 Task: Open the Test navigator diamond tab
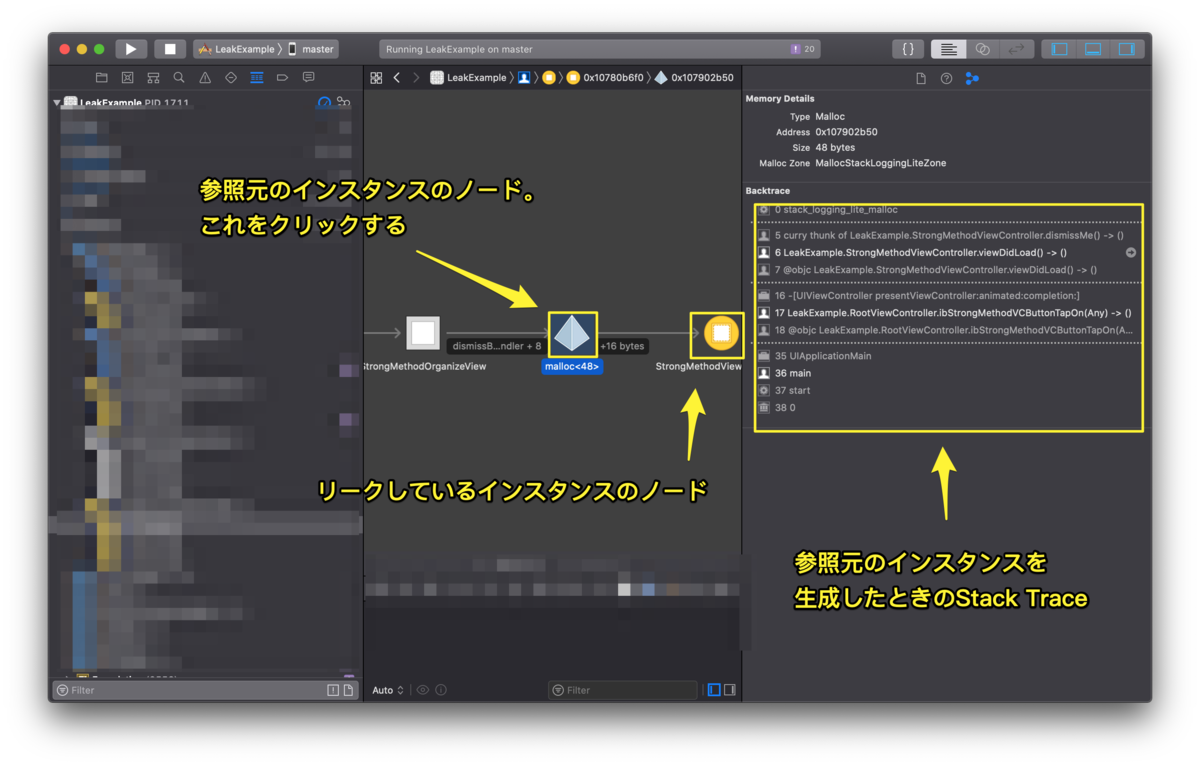231,77
